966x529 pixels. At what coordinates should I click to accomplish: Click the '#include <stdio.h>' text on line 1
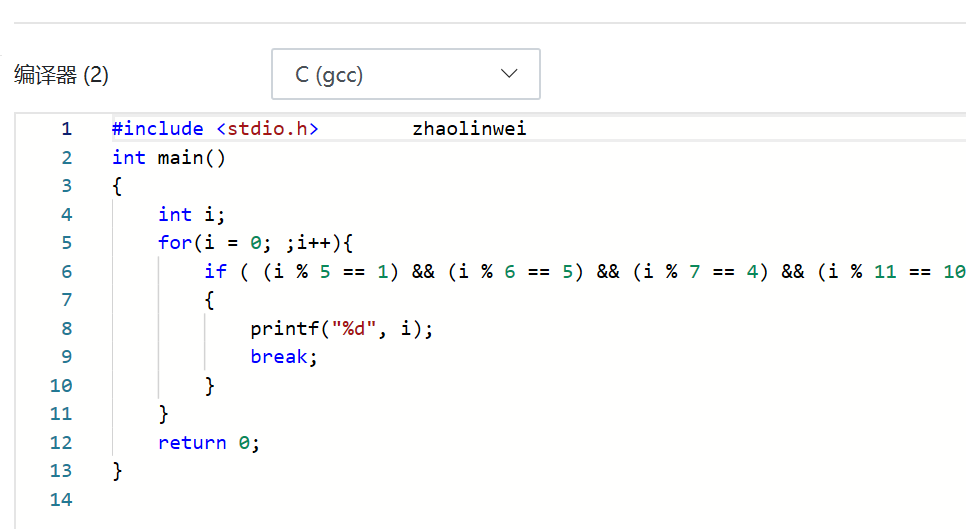(x=215, y=129)
